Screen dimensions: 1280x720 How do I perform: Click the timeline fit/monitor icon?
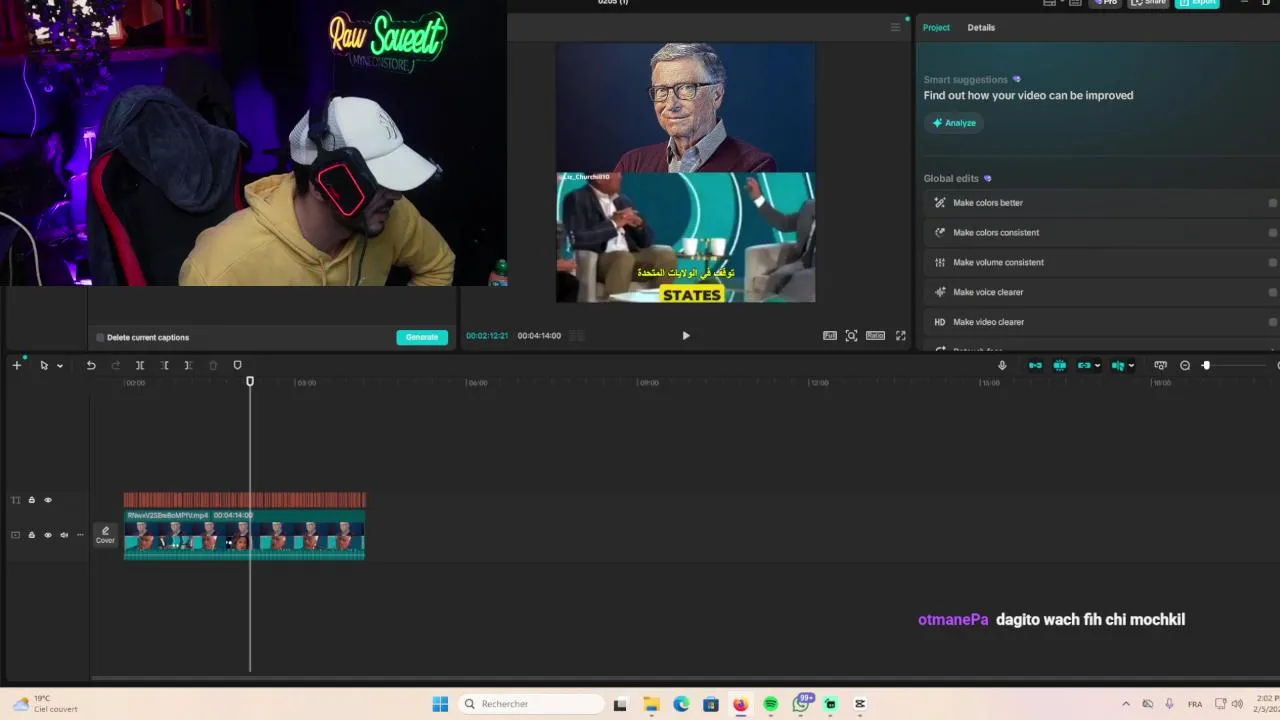(x=1160, y=366)
